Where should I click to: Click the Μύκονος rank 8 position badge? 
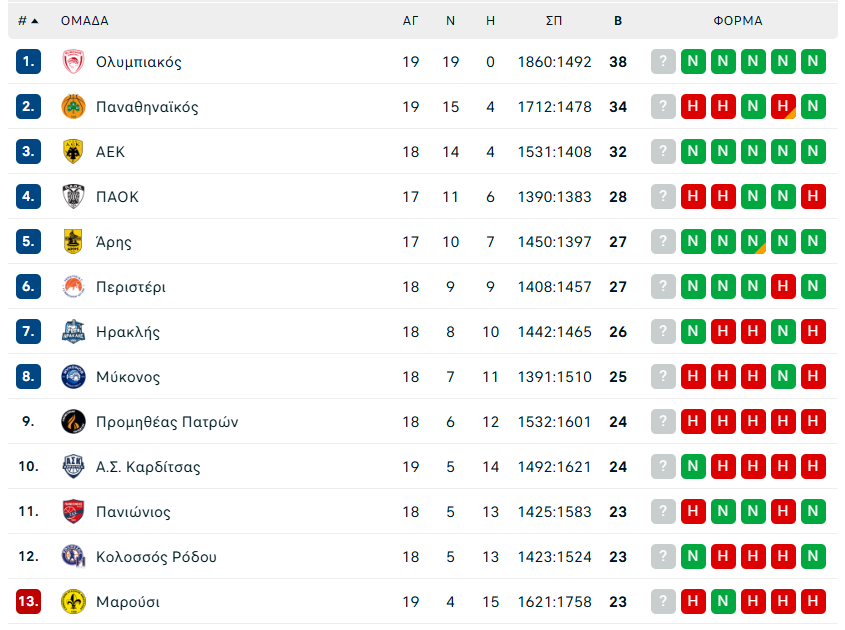28,377
